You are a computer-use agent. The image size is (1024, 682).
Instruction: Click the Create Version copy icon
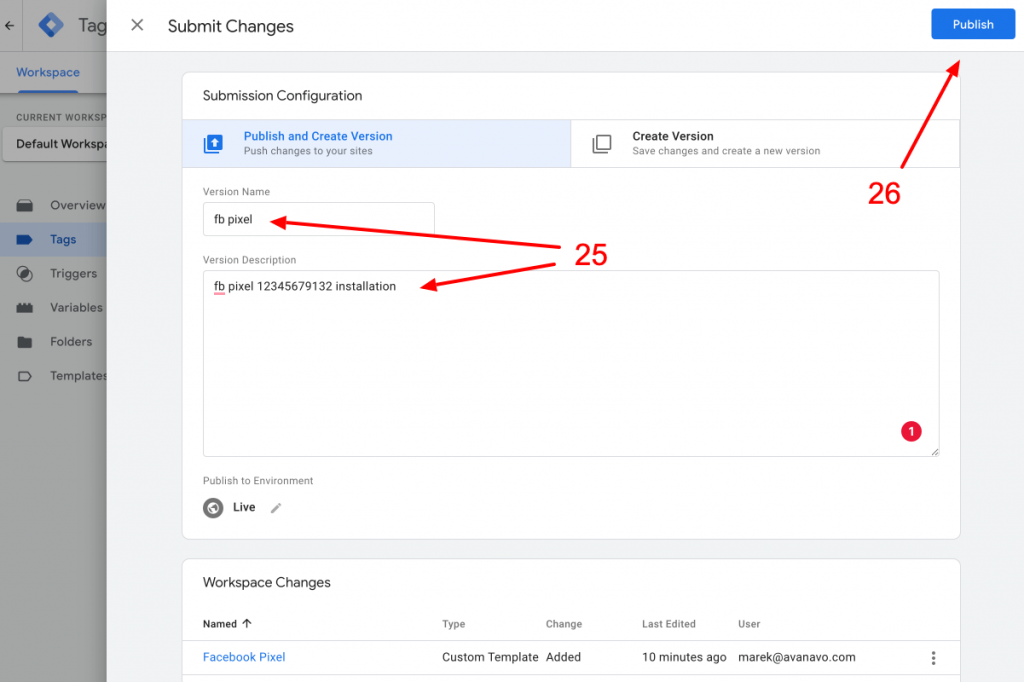601,144
